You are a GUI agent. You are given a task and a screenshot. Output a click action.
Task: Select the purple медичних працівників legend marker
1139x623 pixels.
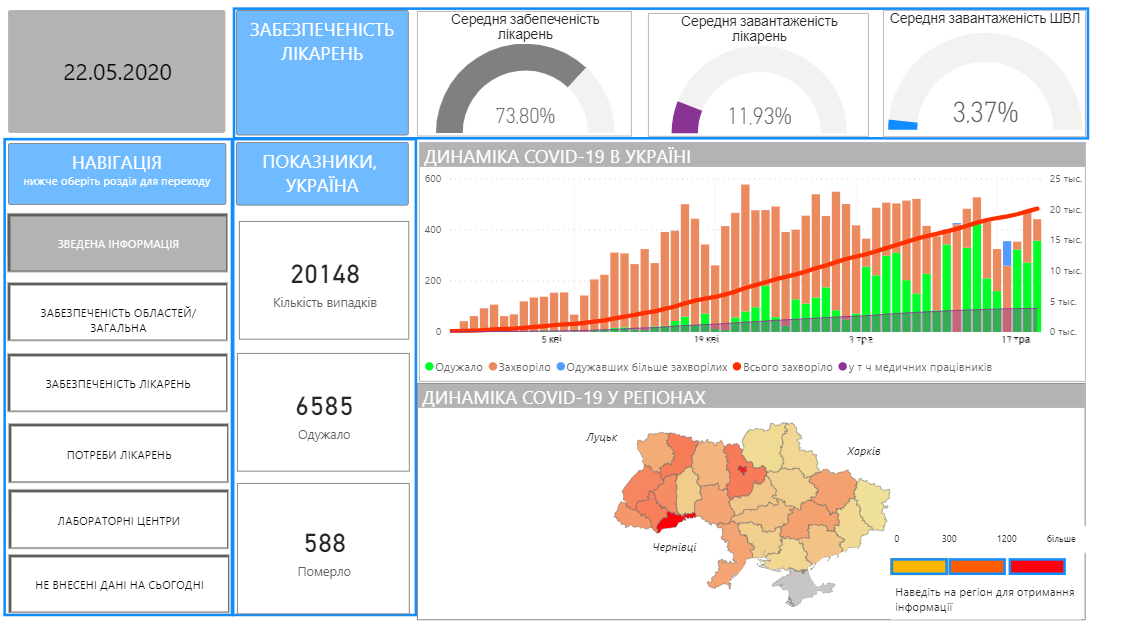point(843,367)
